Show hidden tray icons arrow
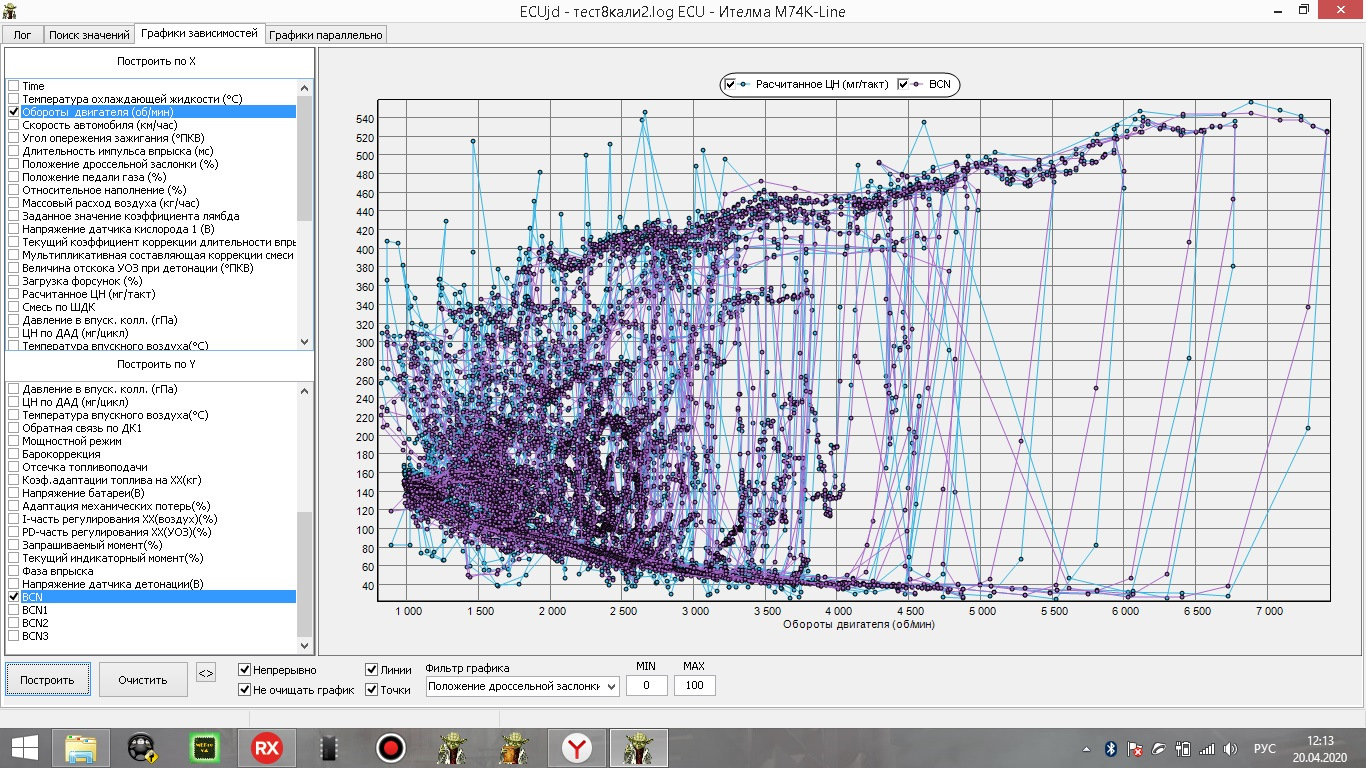Viewport: 1366px width, 768px height. (x=1087, y=749)
